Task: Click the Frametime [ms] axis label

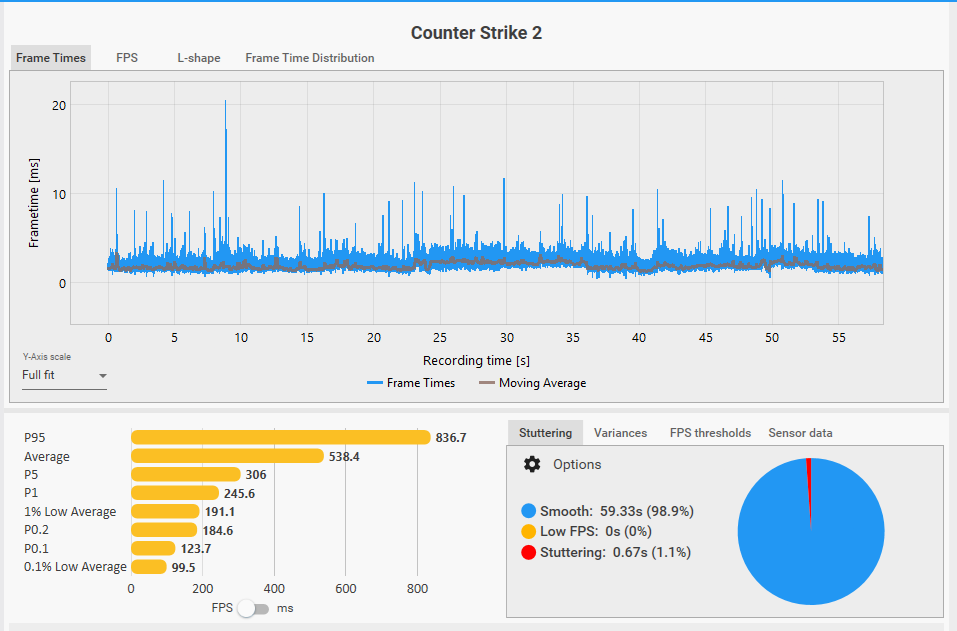Action: 34,203
